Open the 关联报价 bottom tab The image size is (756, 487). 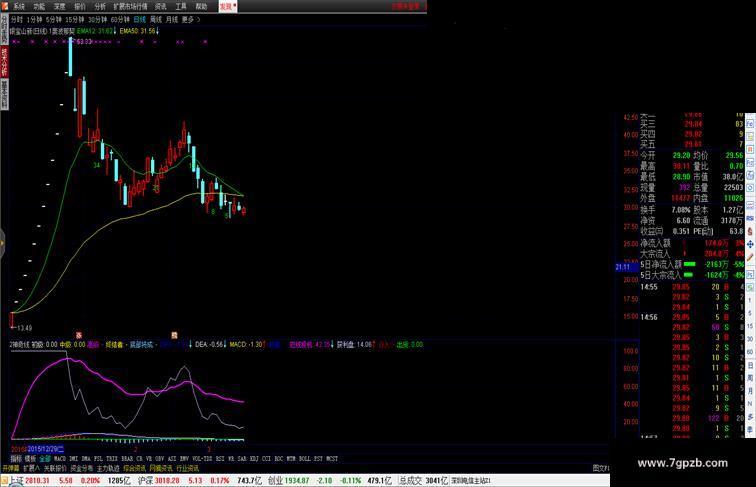(x=55, y=468)
